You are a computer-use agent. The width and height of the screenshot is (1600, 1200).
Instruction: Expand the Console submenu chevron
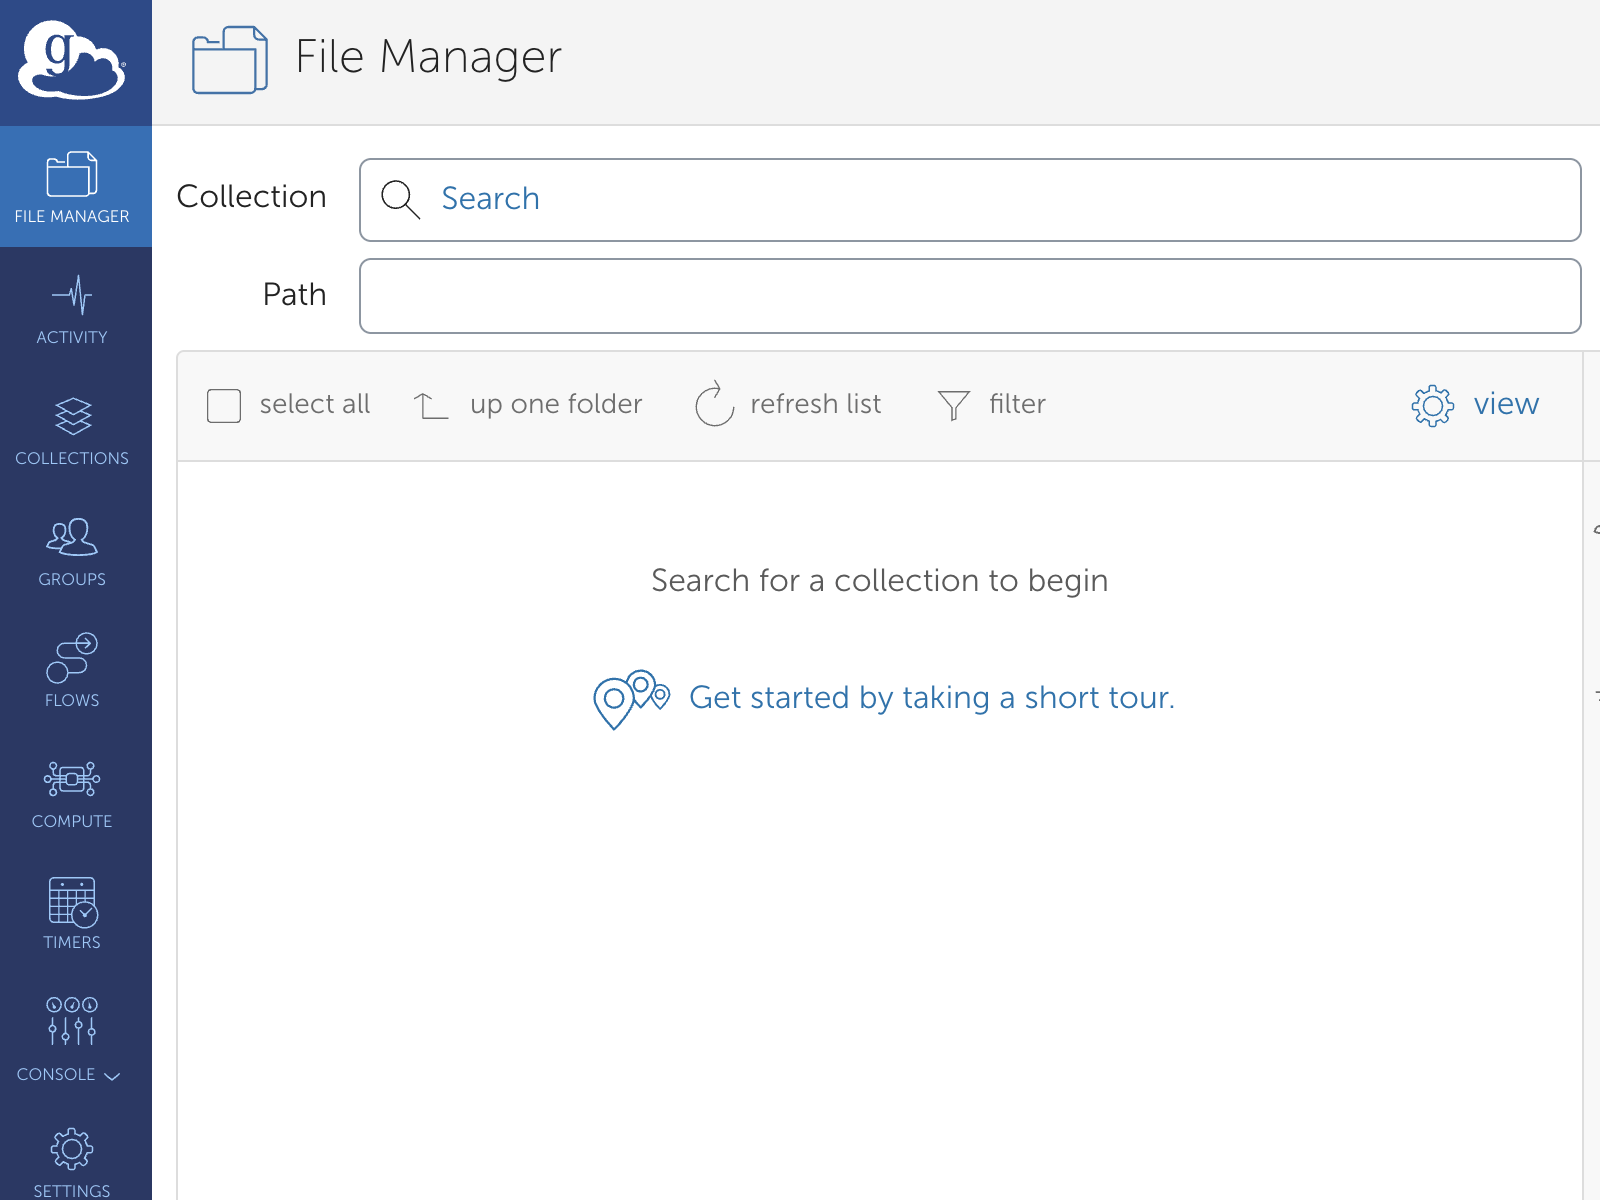coord(111,1077)
